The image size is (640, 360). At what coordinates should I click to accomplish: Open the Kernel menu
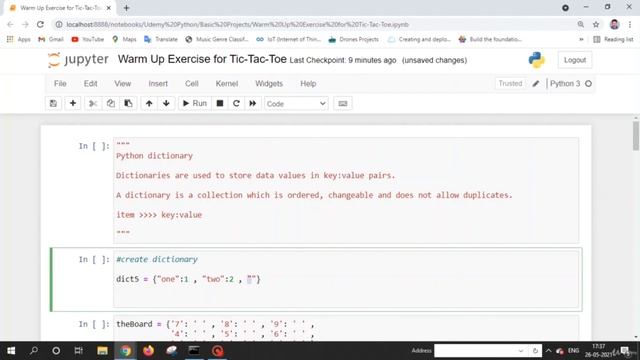[227, 84]
